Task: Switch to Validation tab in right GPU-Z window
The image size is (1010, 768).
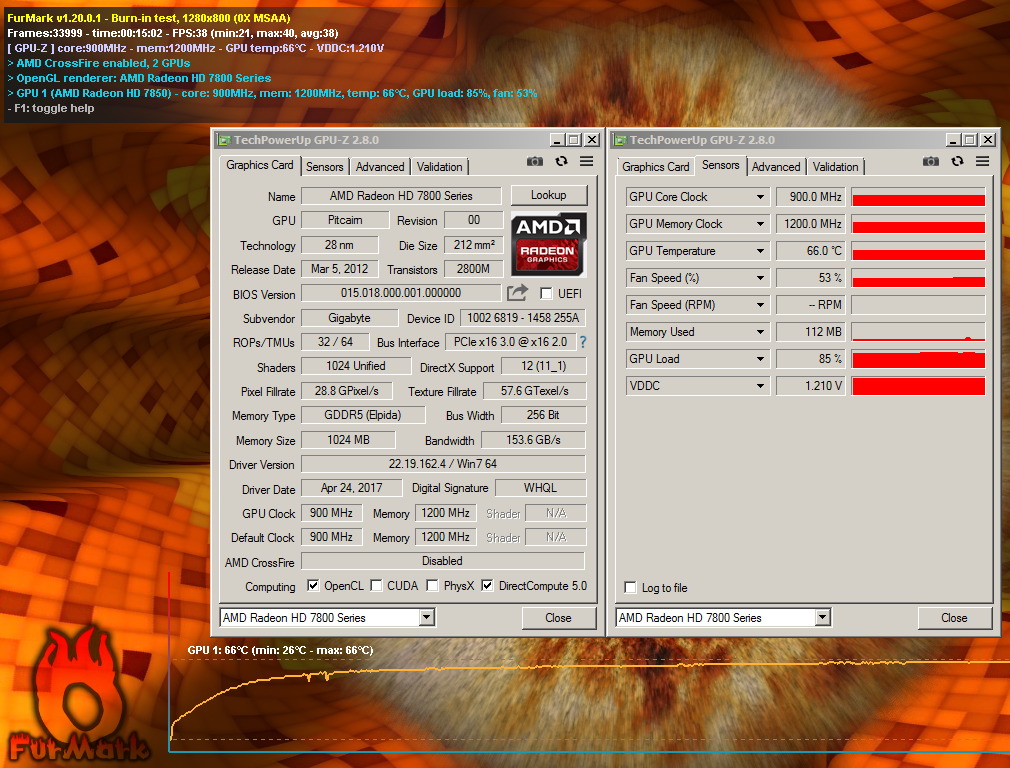Action: [835, 167]
